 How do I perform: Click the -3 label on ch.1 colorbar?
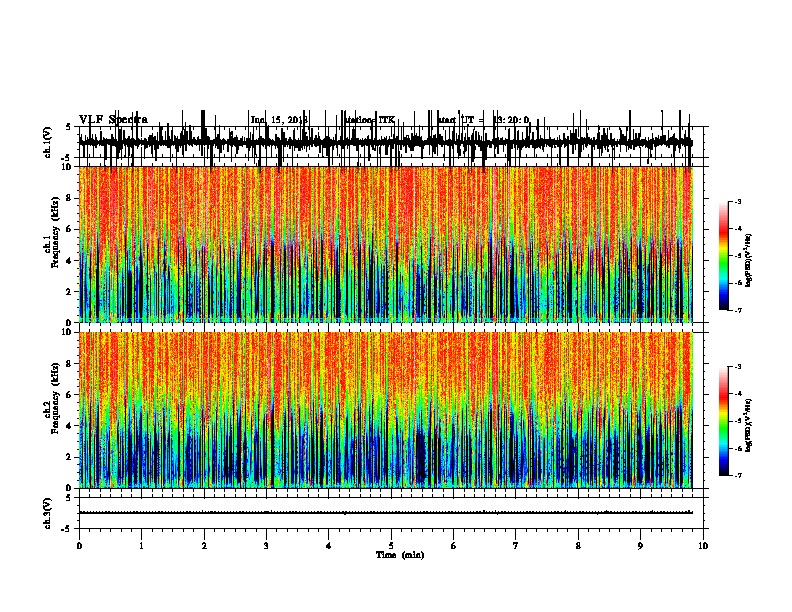click(x=737, y=201)
